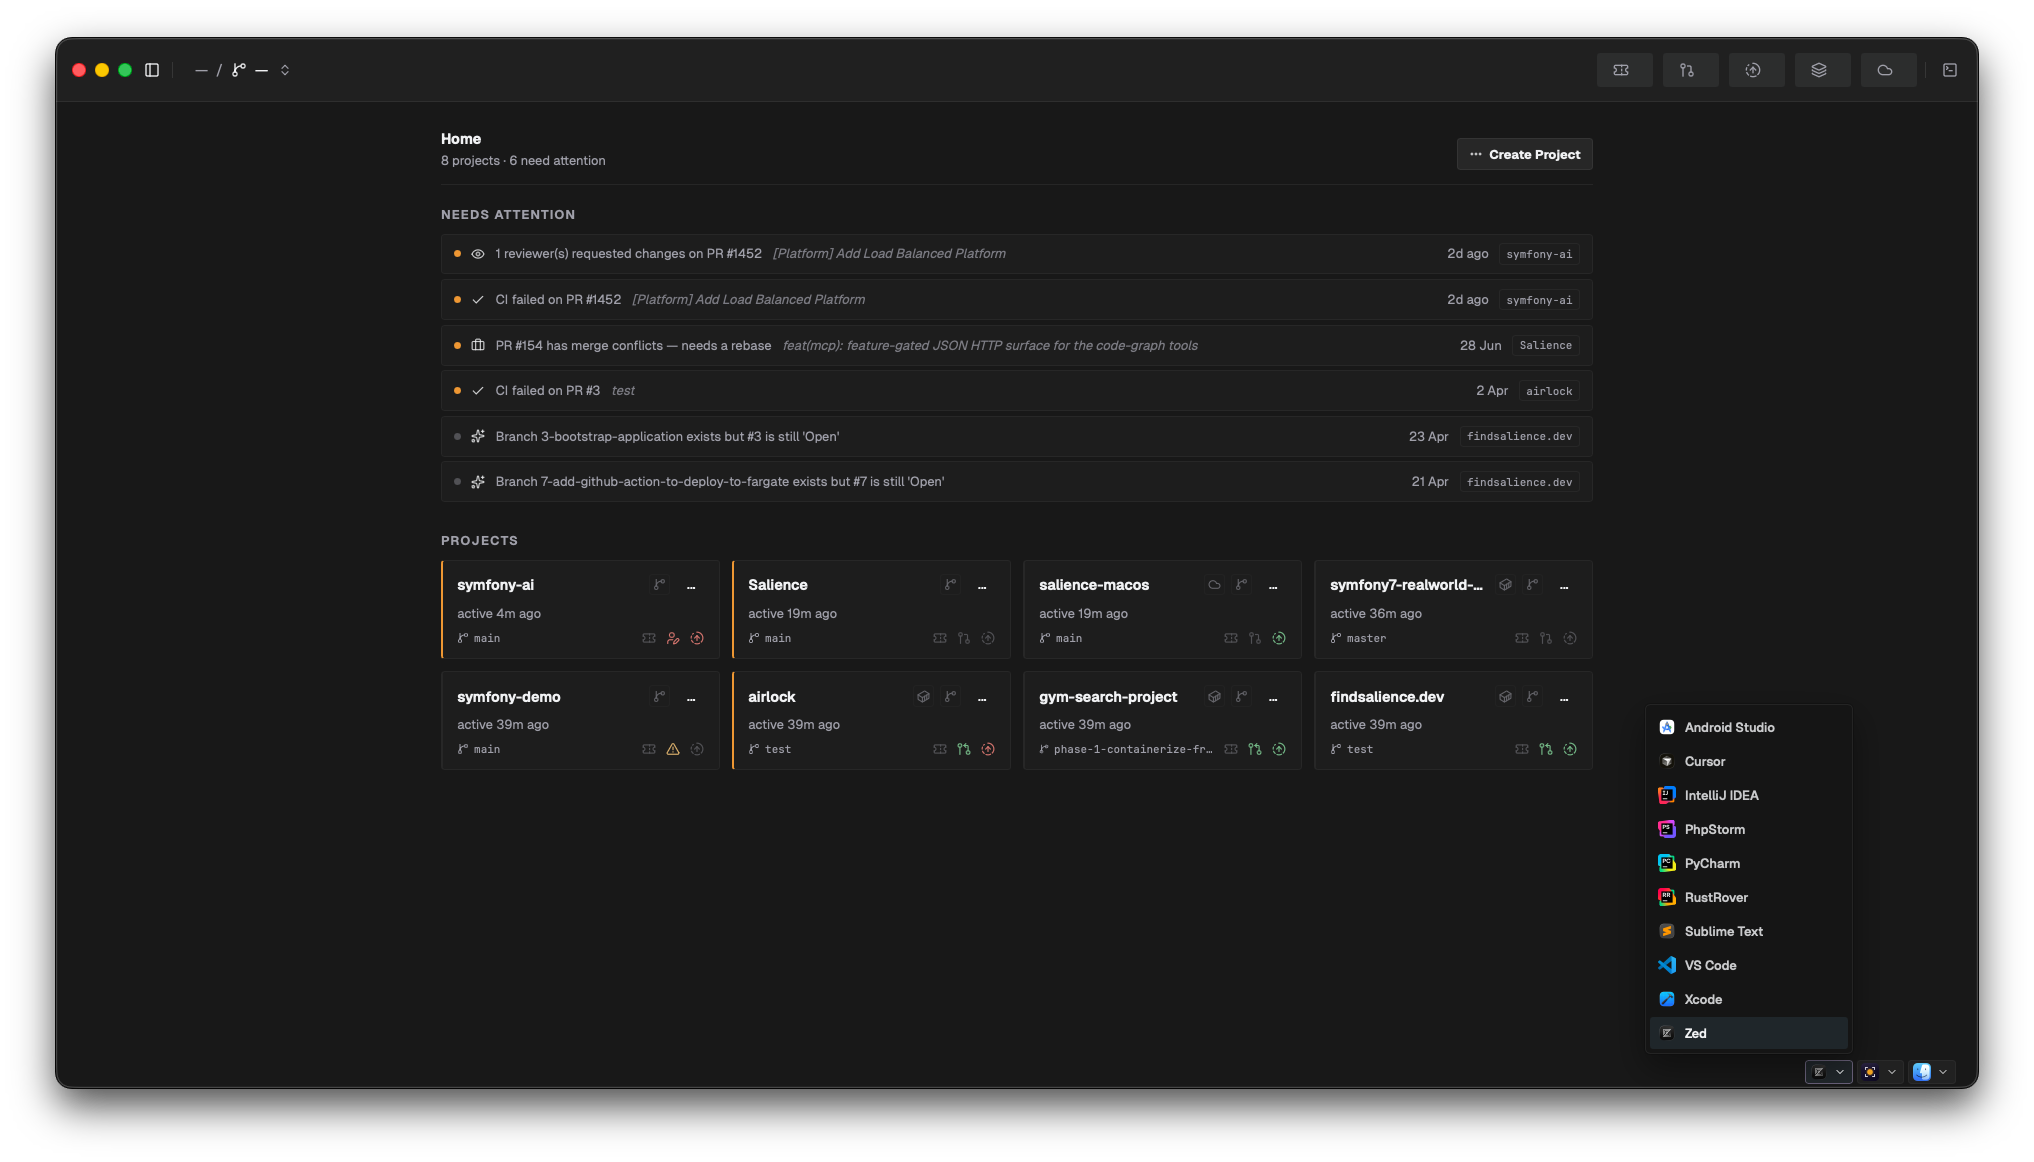Click the green pull request icon on airlock card
The image size is (2034, 1162).
tap(964, 749)
